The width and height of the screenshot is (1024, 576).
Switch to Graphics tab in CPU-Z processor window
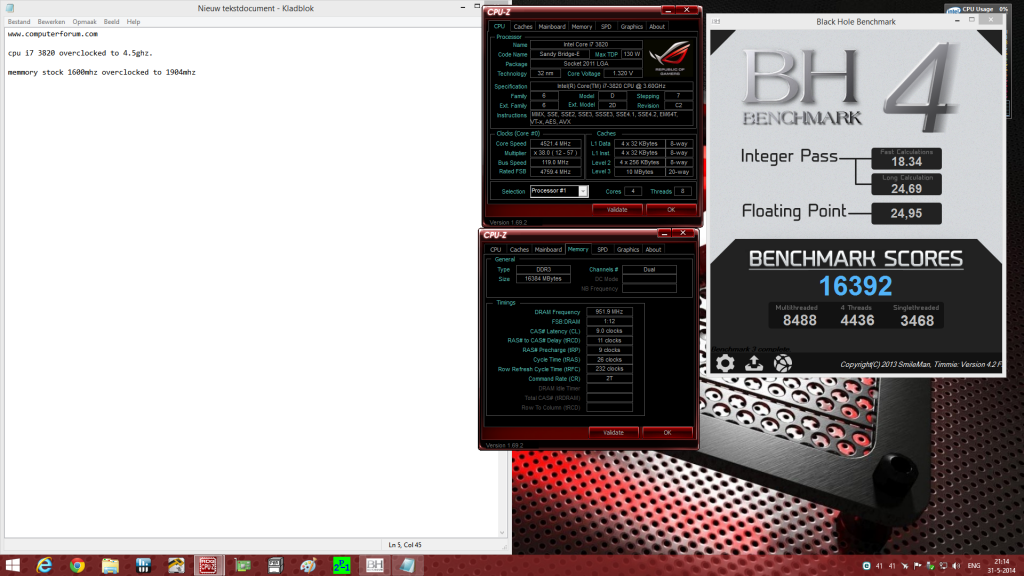coord(632,27)
